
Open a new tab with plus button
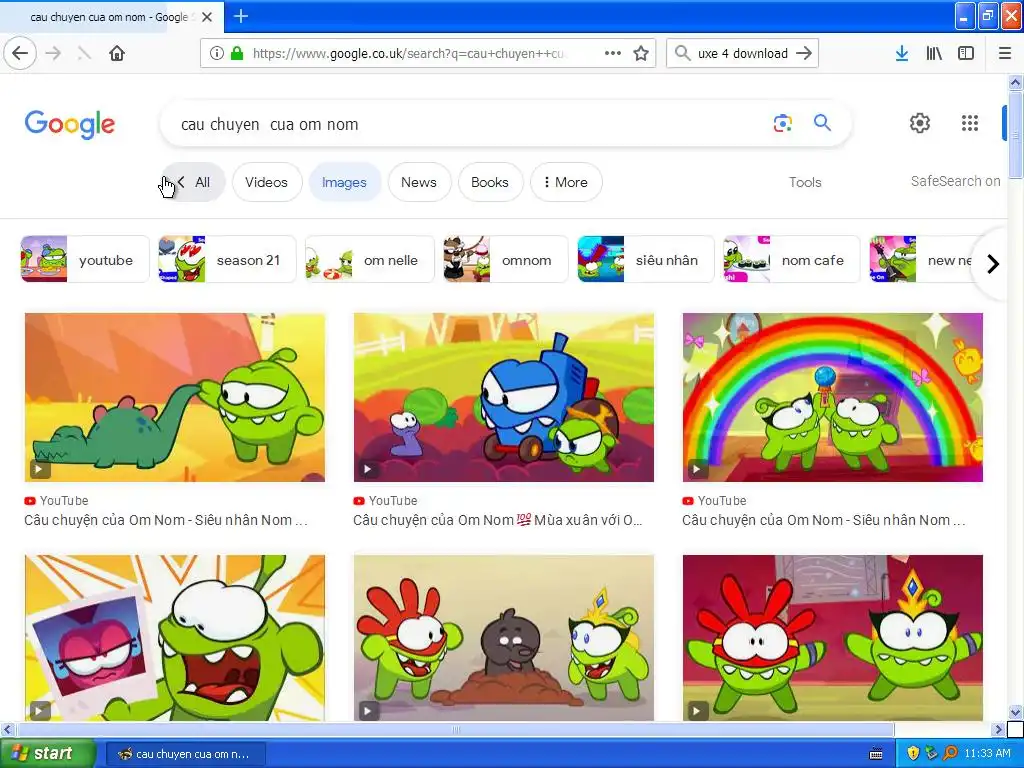240,16
